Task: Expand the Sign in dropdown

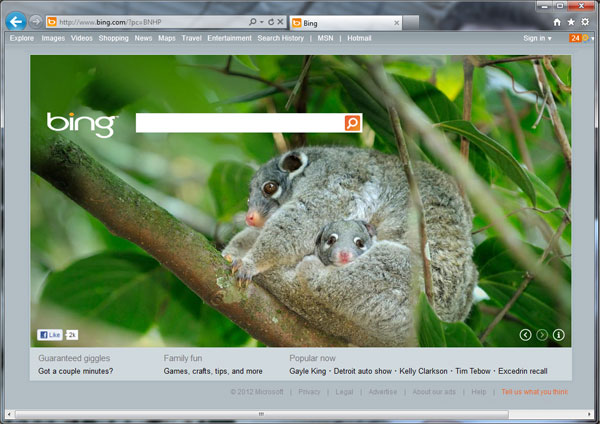Action: 537,38
